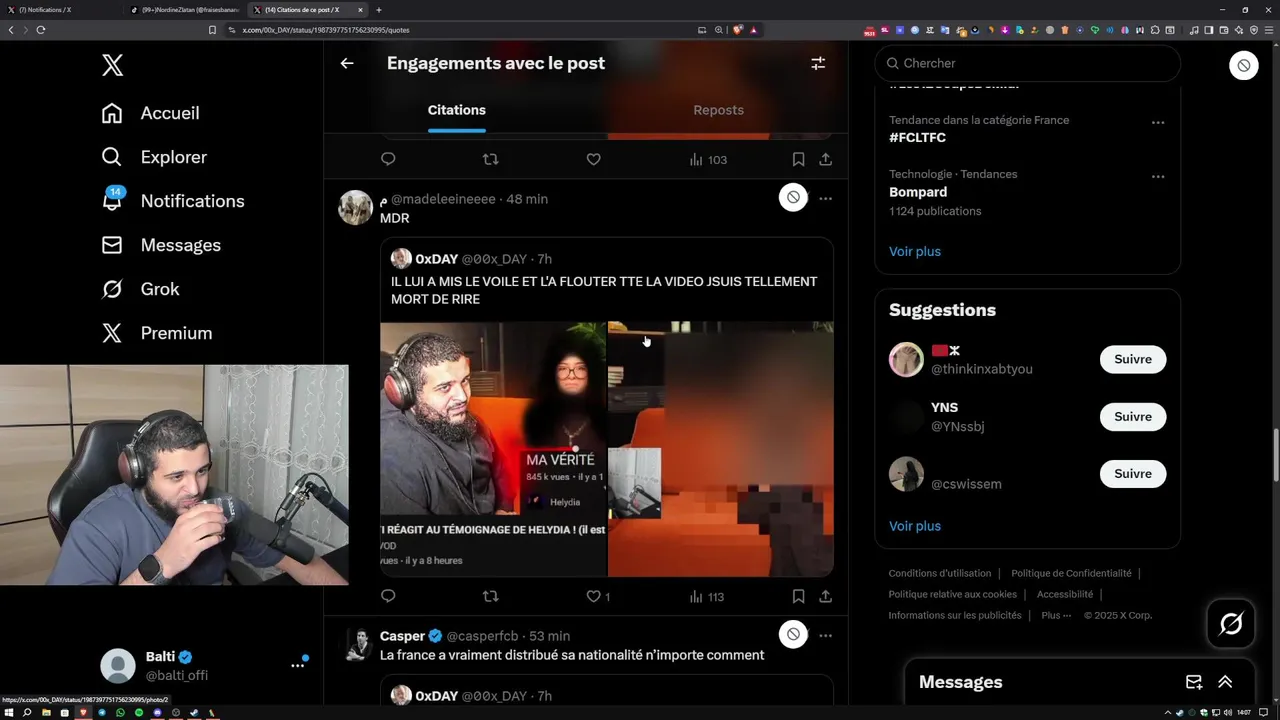1280x720 pixels.
Task: Click in the Chercher search field
Action: coord(1027,63)
